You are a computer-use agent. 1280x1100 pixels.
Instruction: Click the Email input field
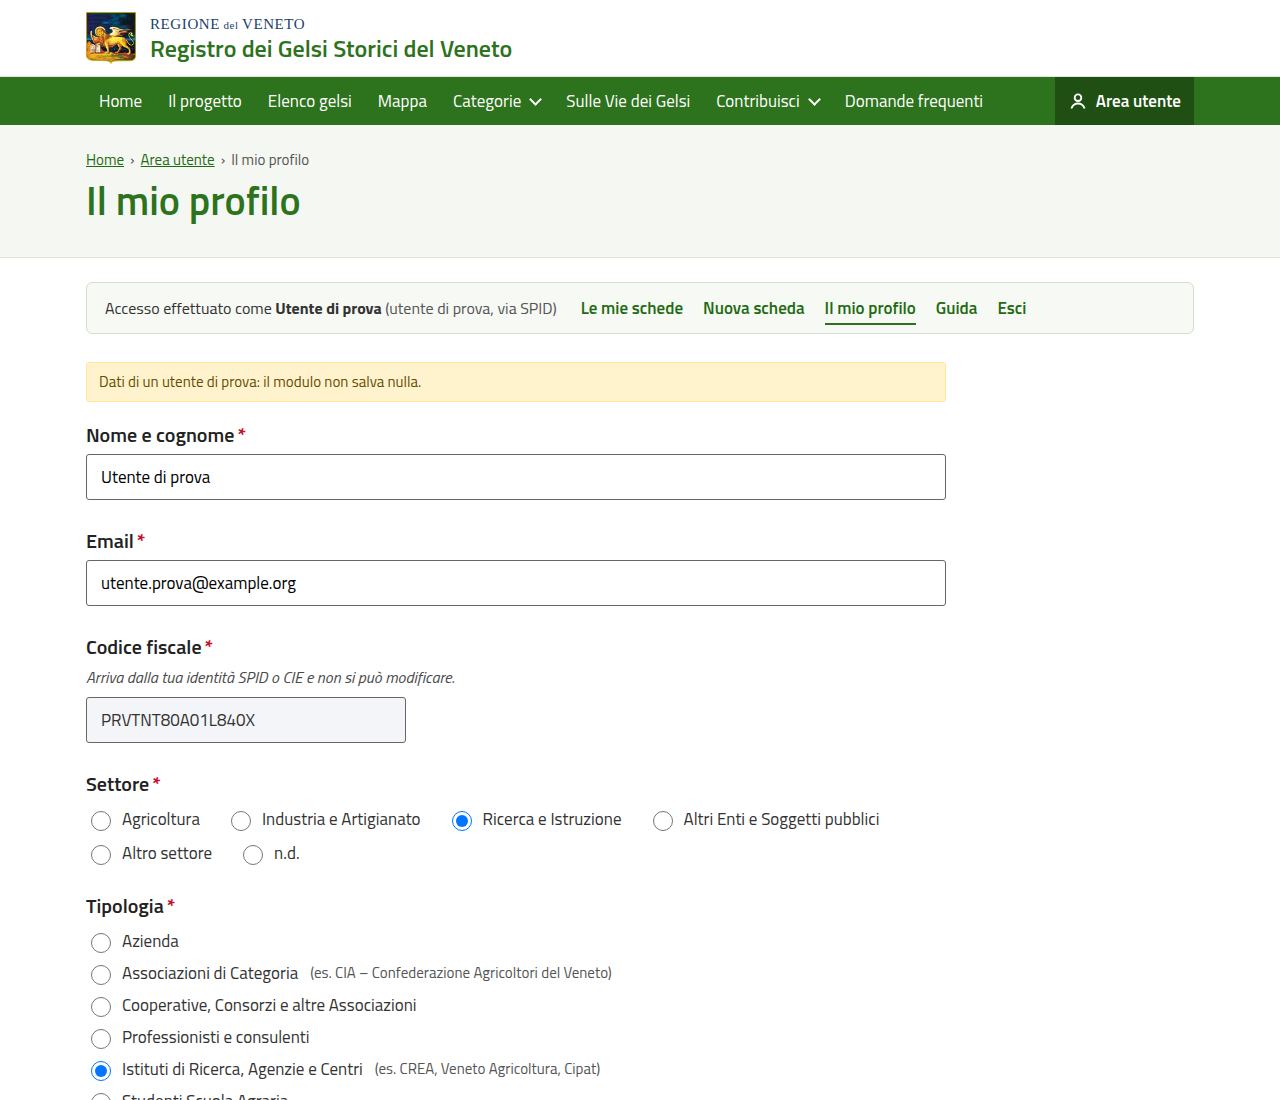tap(516, 583)
